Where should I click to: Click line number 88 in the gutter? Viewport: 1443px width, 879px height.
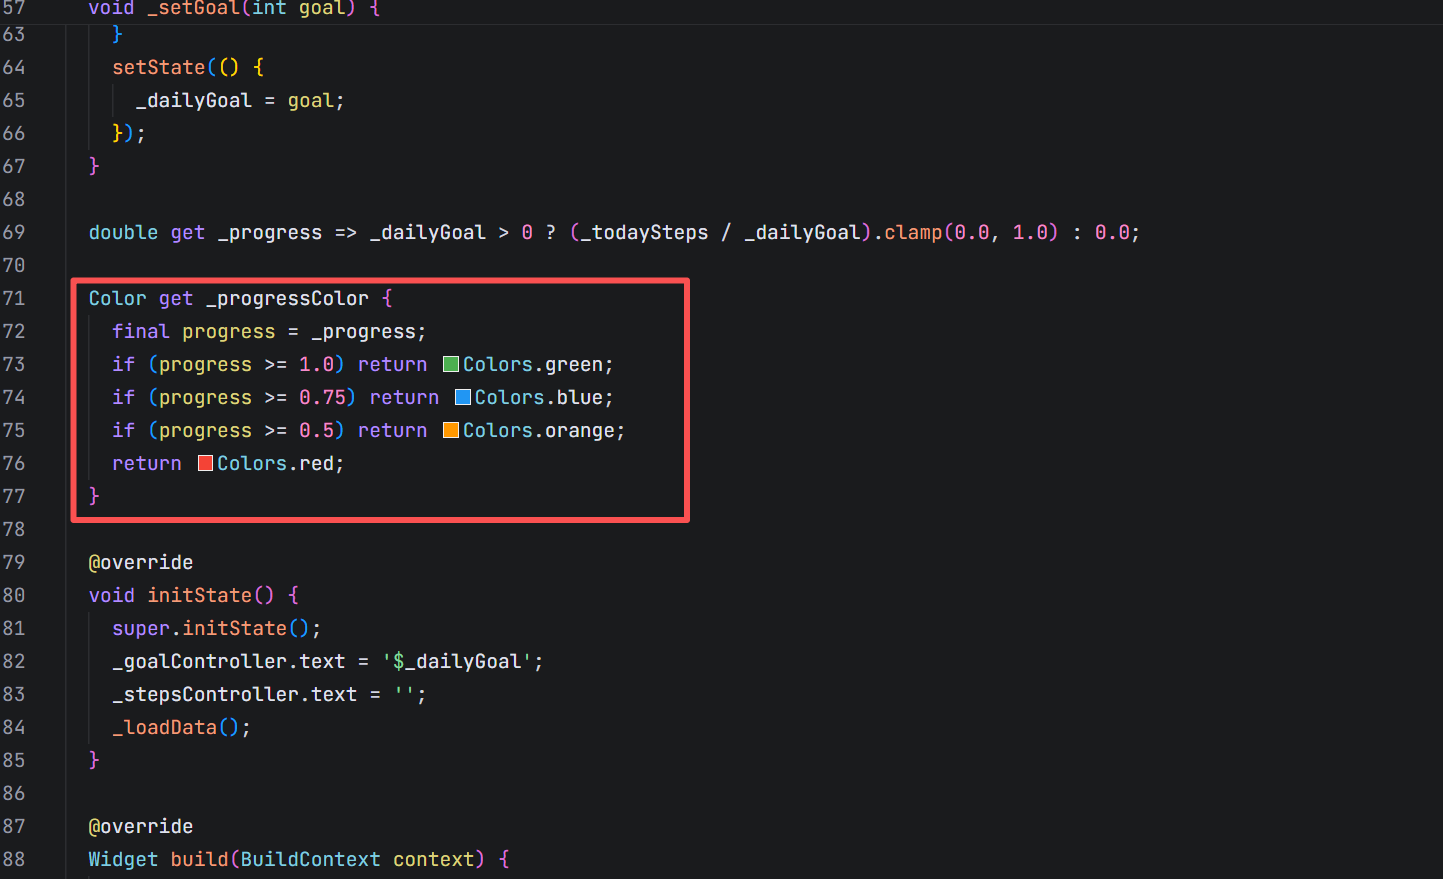pyautogui.click(x=14, y=859)
